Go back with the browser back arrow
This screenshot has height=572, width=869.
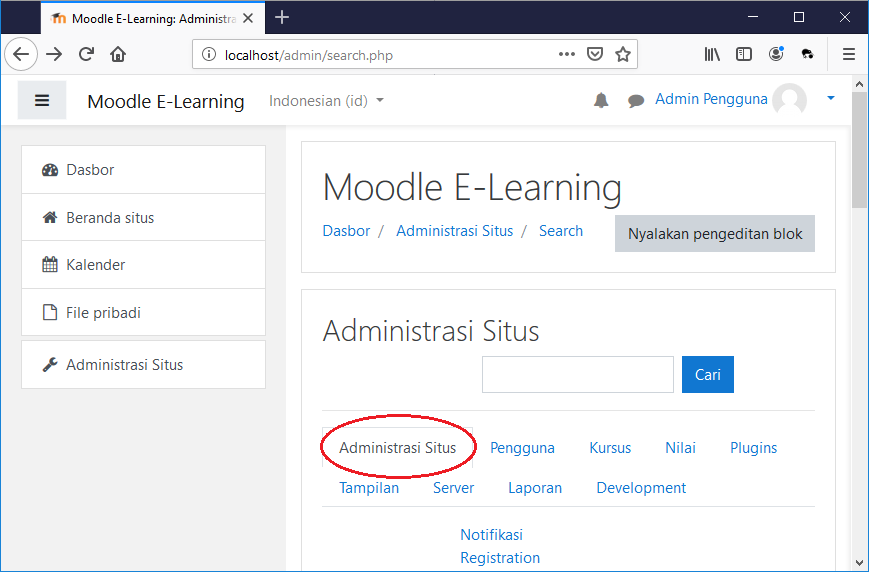[21, 54]
